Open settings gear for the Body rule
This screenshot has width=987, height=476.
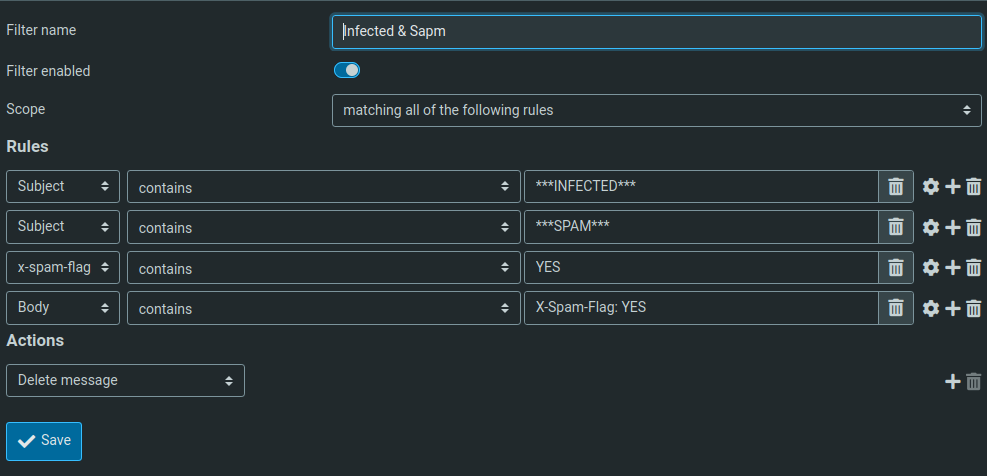point(931,309)
